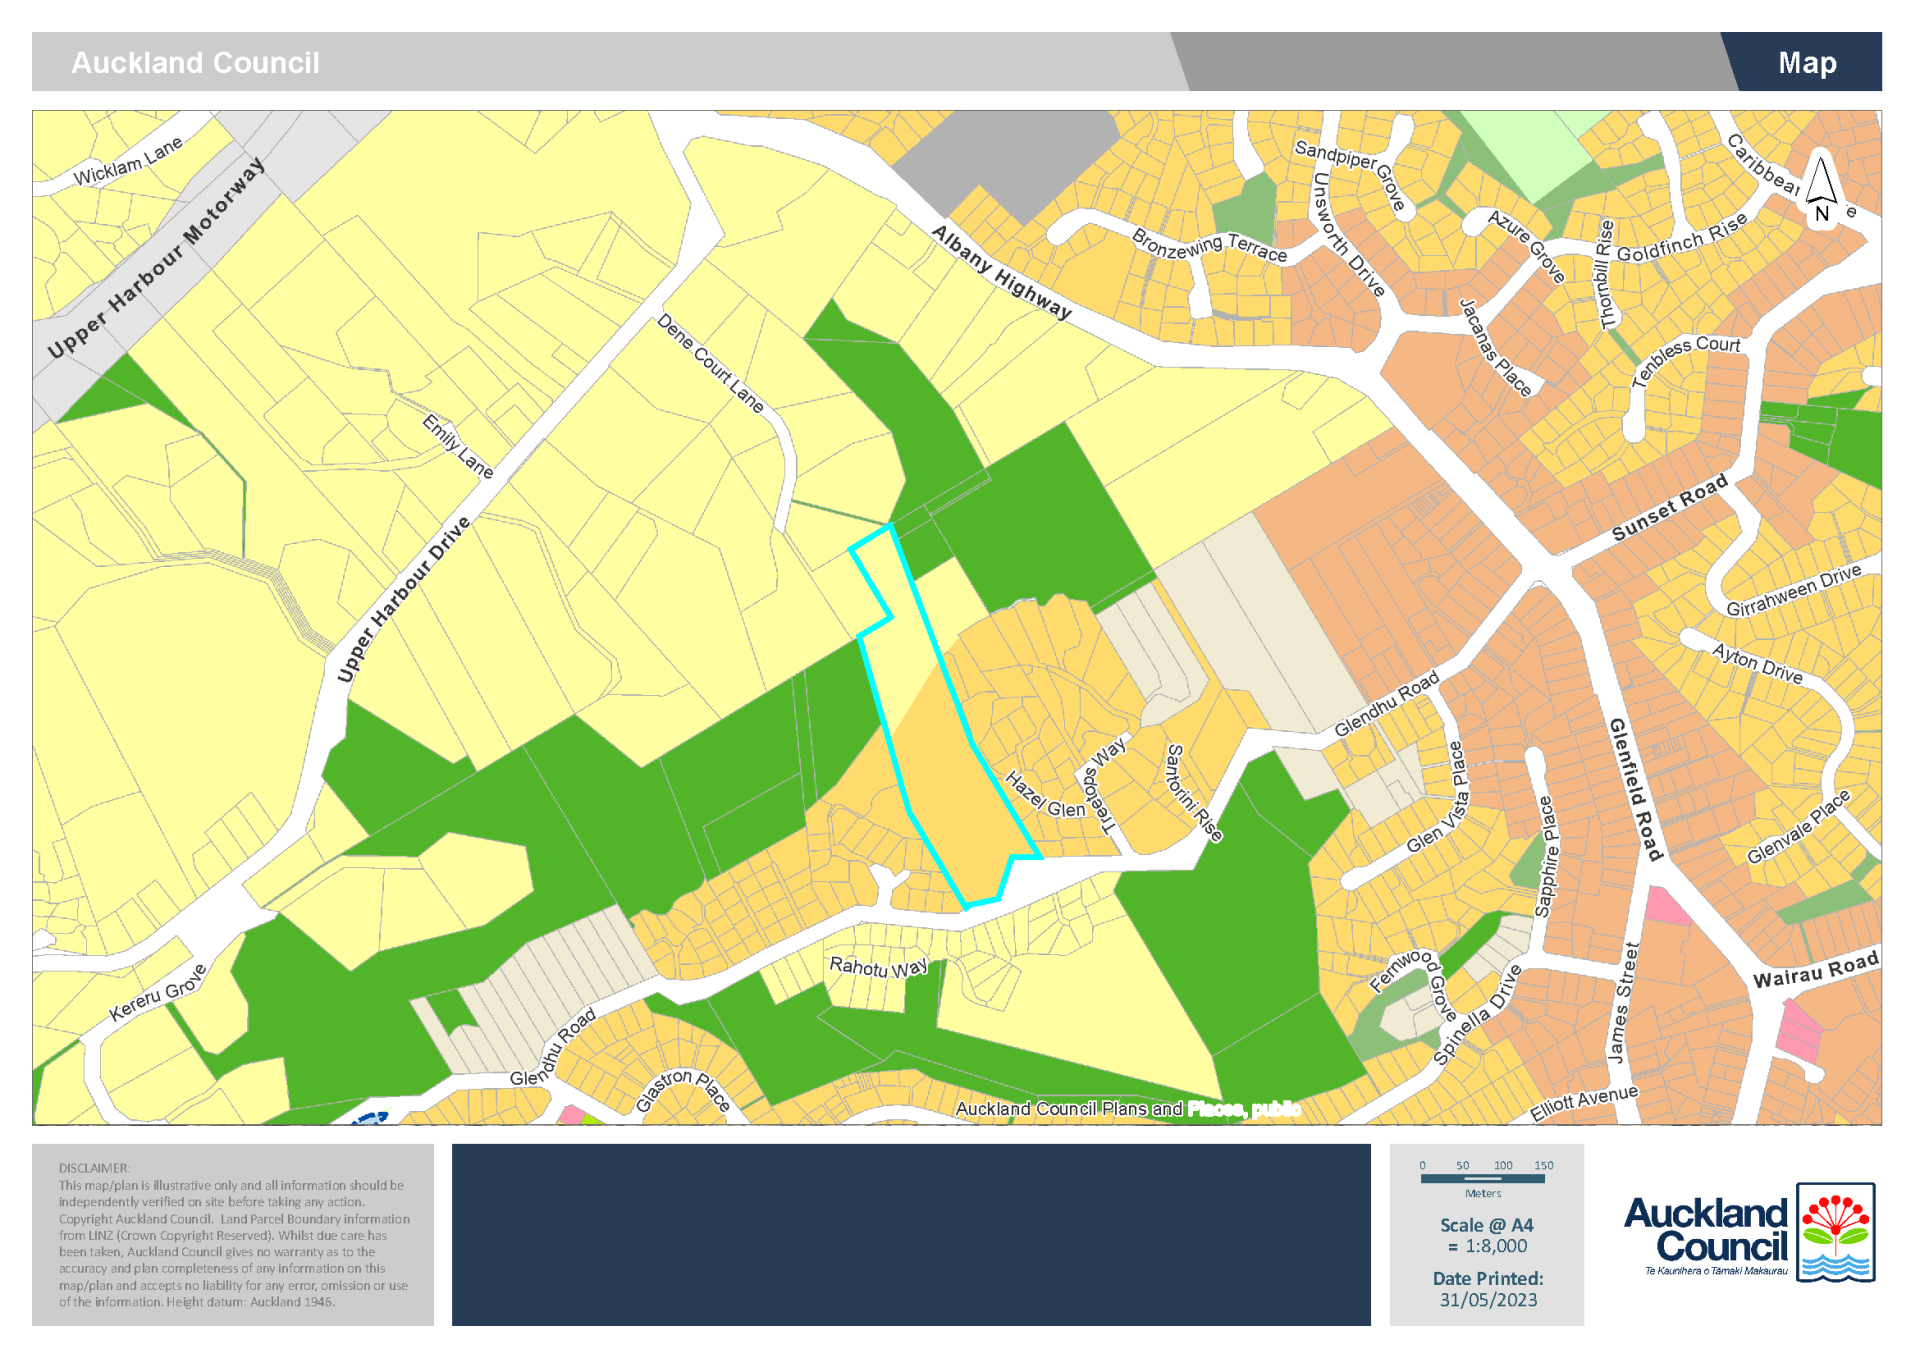The height and width of the screenshot is (1357, 1920).
Task: Click the dark blue empty legend panel
Action: pyautogui.click(x=910, y=1234)
